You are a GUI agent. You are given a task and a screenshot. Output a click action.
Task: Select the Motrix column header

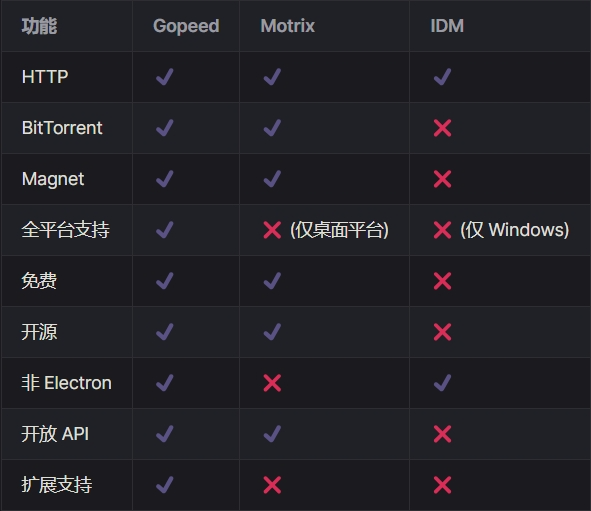point(288,26)
